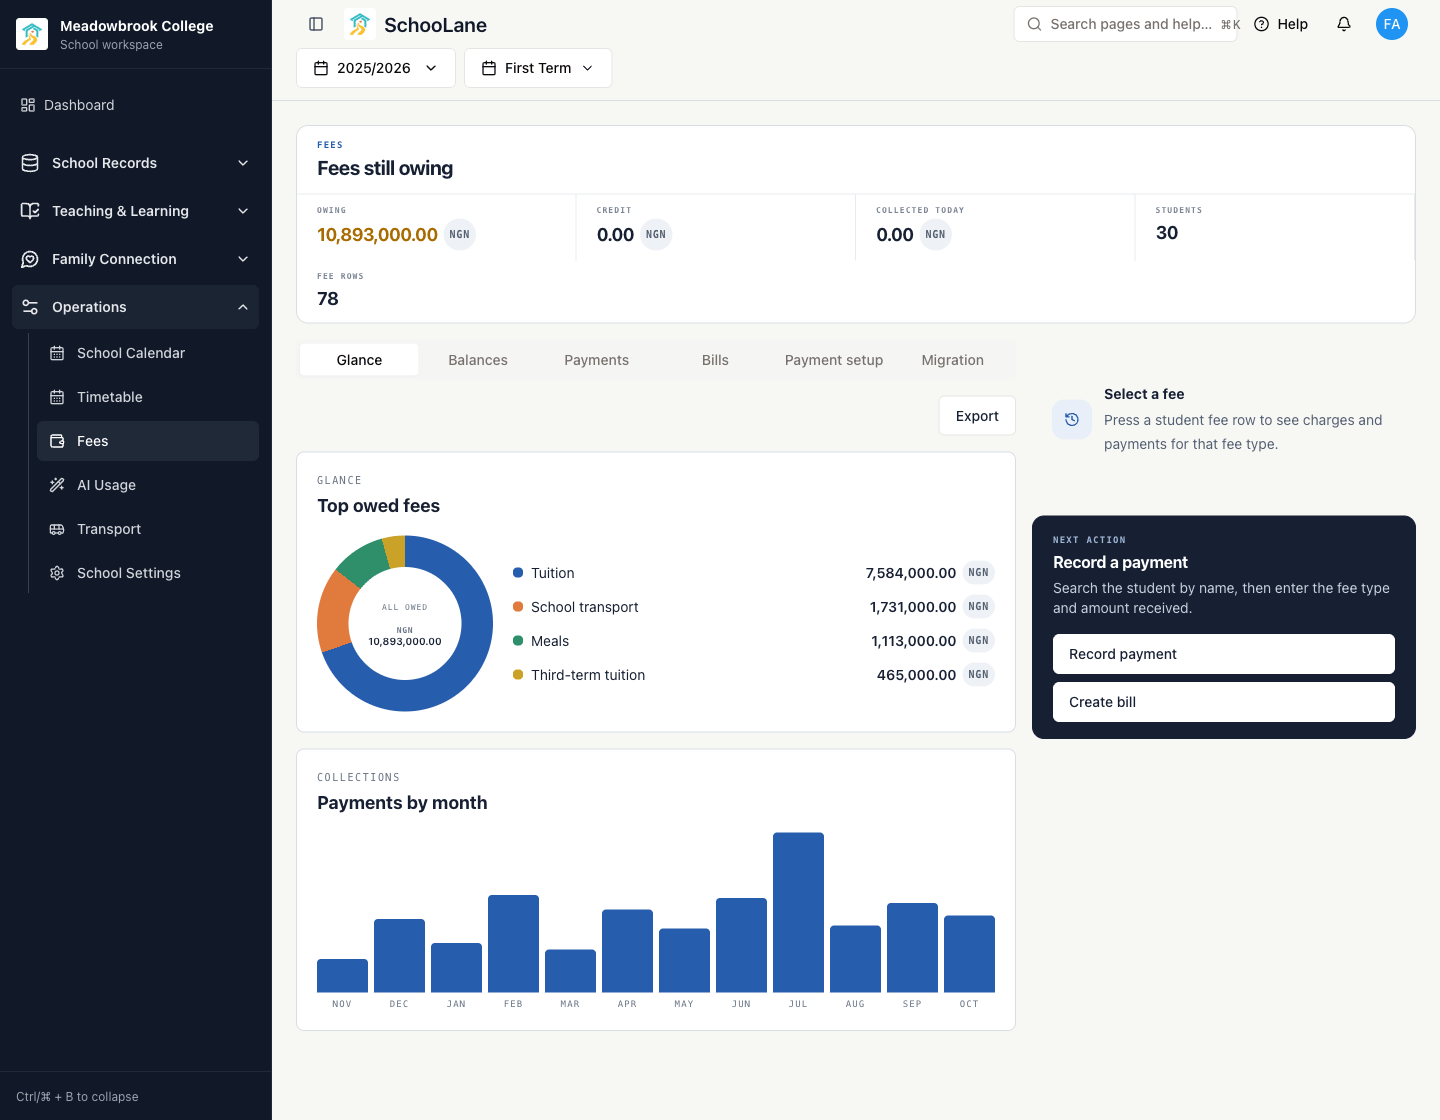The height and width of the screenshot is (1120, 1440).
Task: Click the Export button
Action: coord(977,416)
